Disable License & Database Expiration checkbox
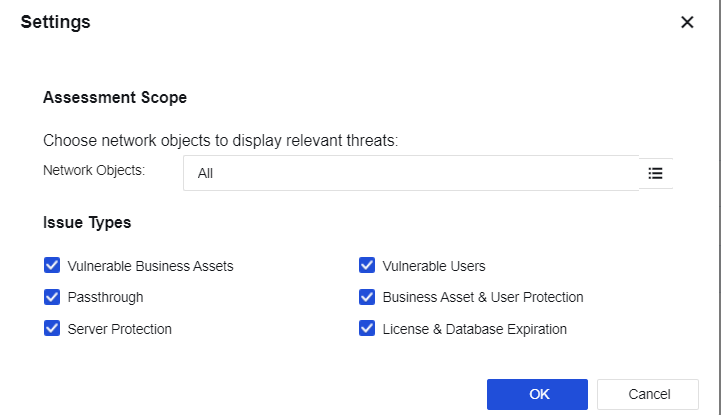The image size is (721, 415). click(x=367, y=328)
